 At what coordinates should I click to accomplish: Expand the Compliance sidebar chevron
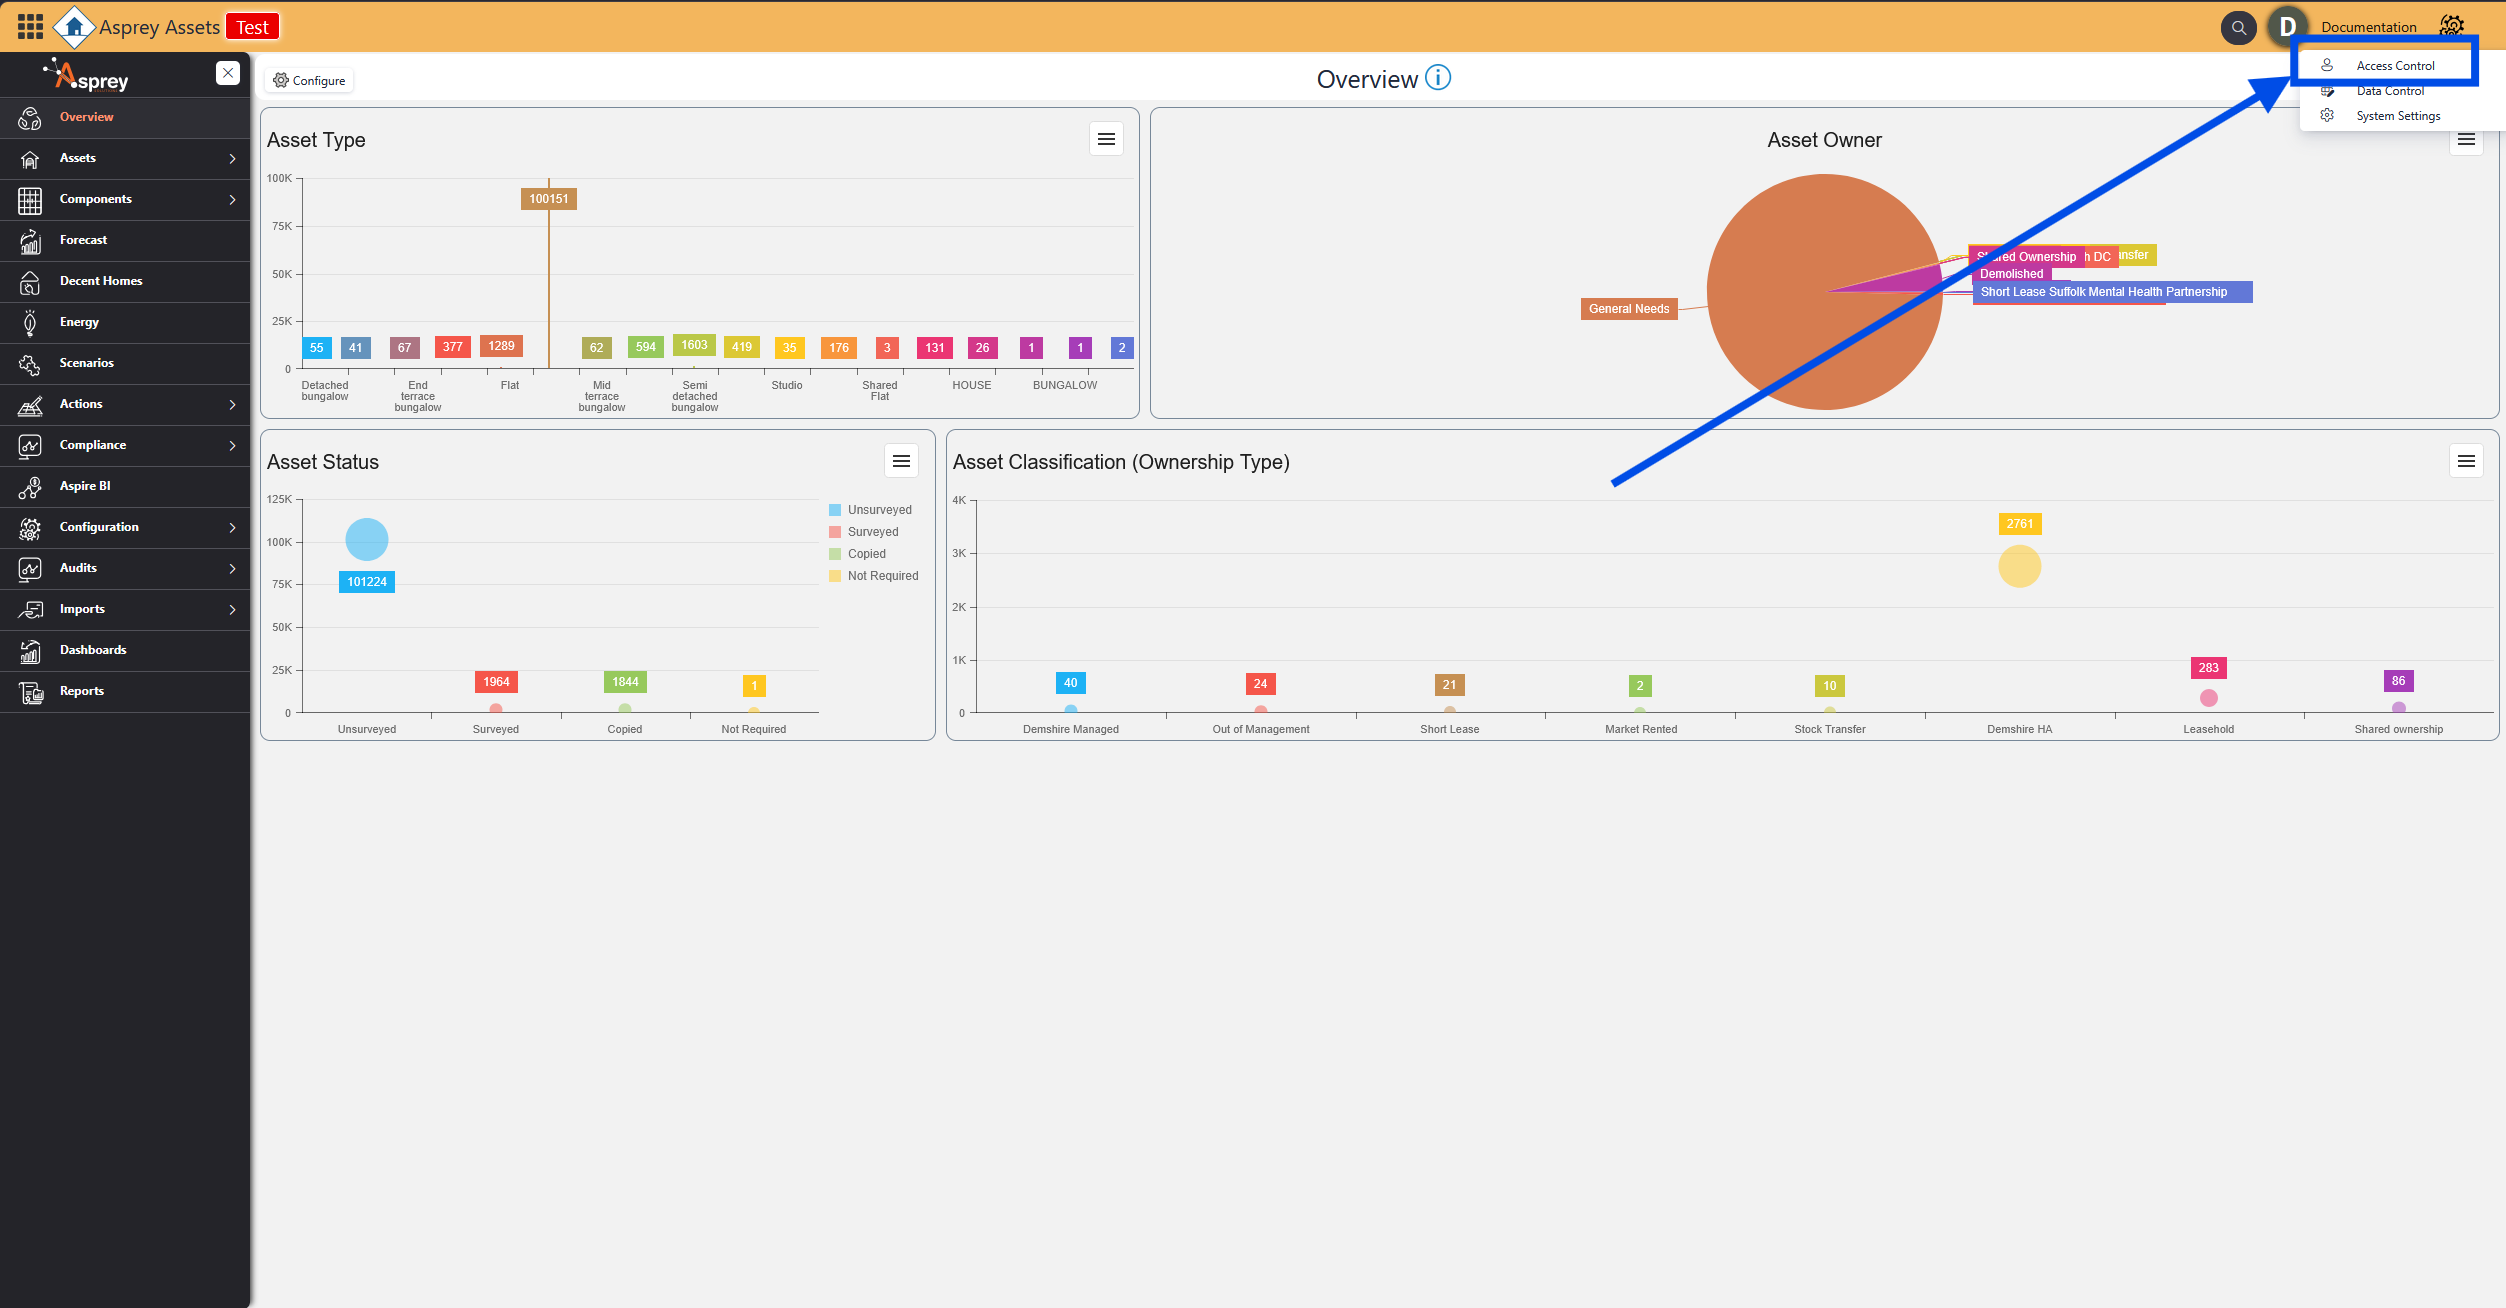[x=232, y=446]
